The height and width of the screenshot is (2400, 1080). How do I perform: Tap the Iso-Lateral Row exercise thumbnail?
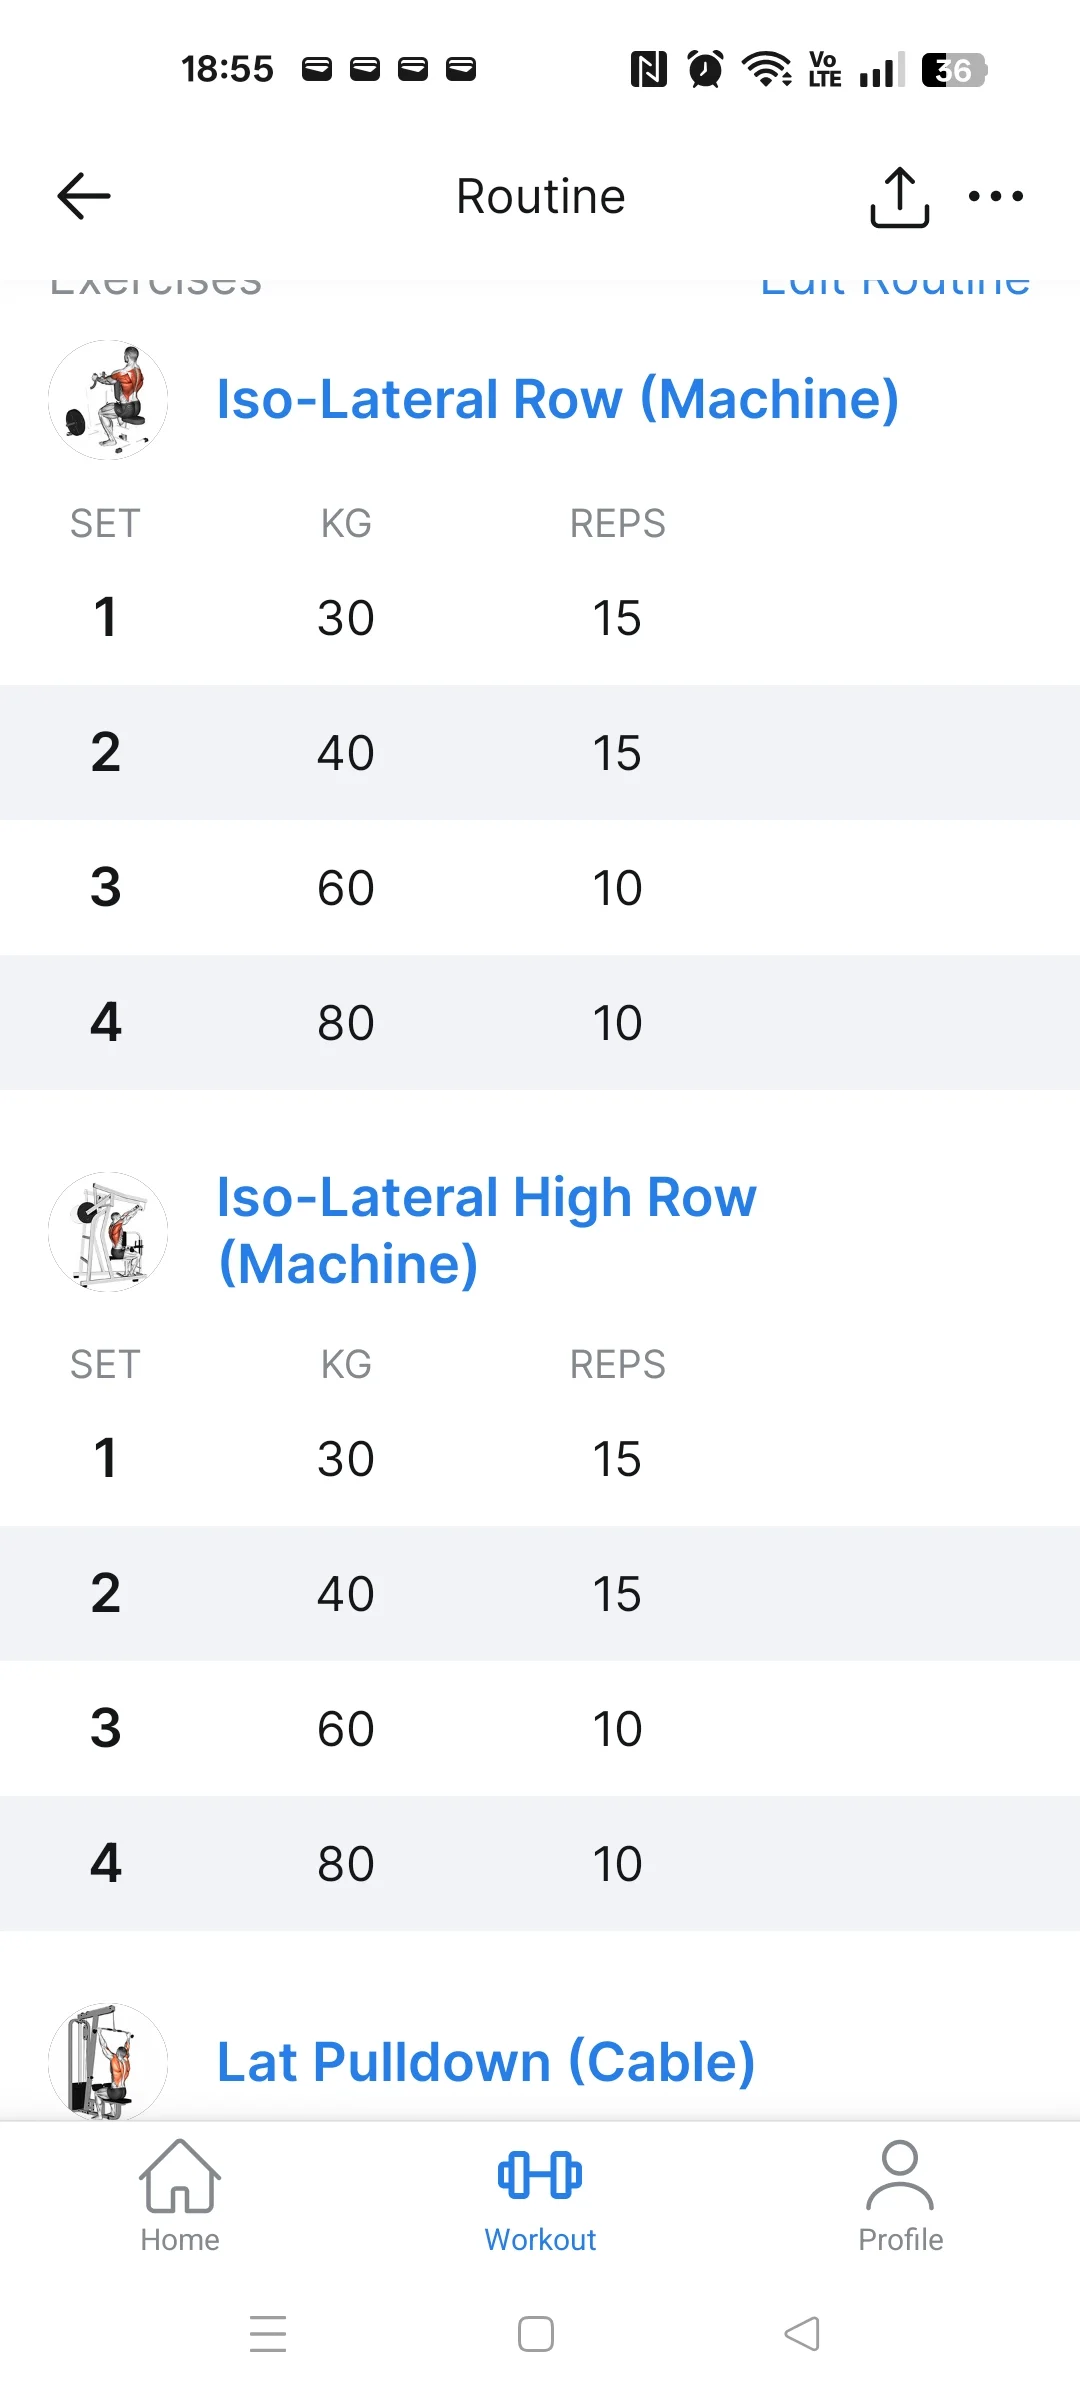(x=108, y=400)
